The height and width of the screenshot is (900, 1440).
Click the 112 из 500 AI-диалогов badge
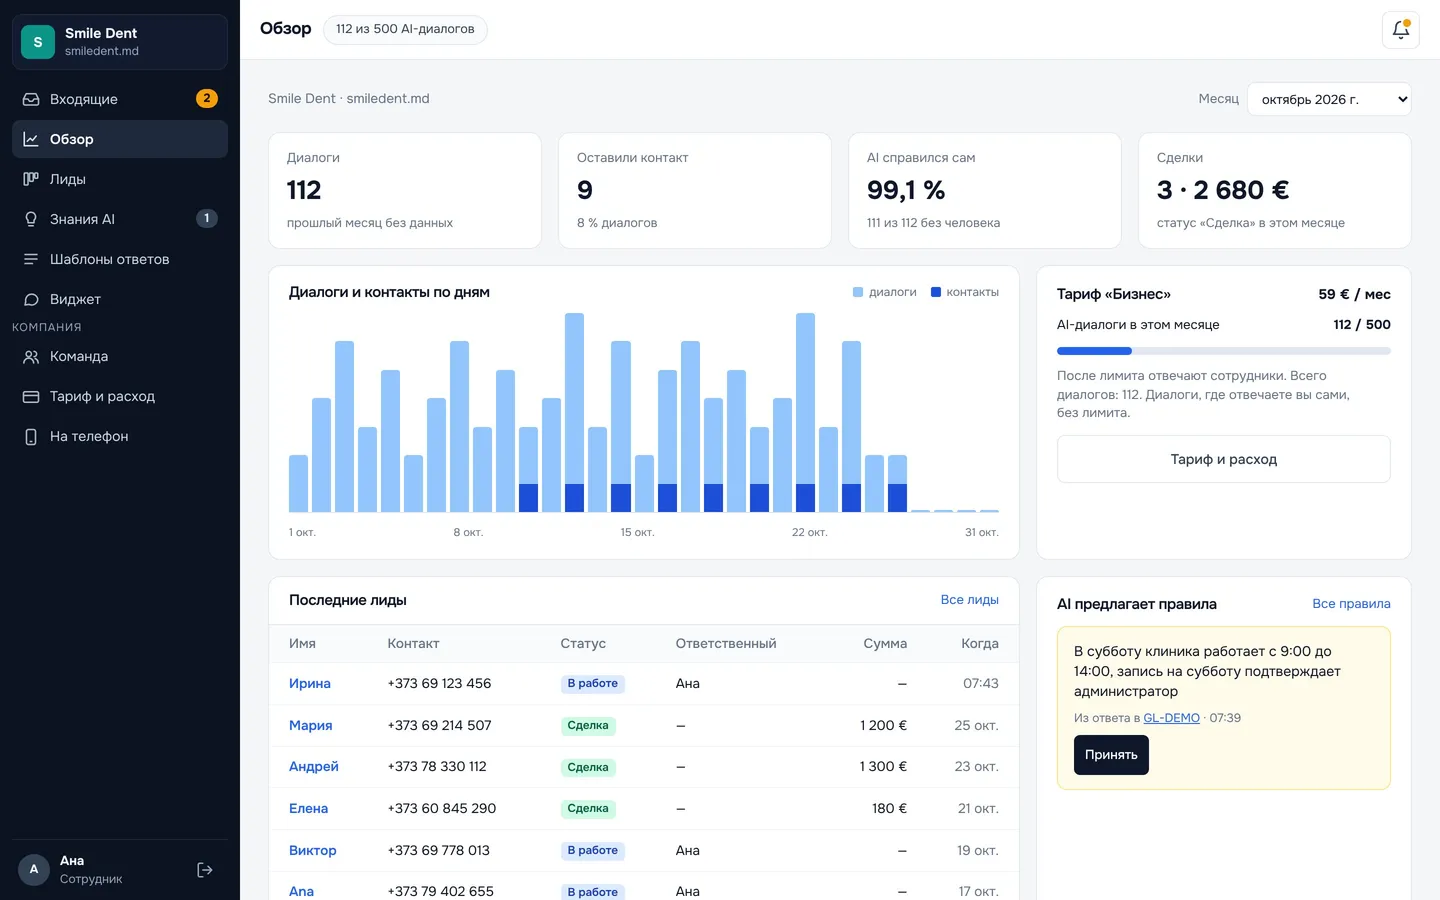click(x=405, y=29)
